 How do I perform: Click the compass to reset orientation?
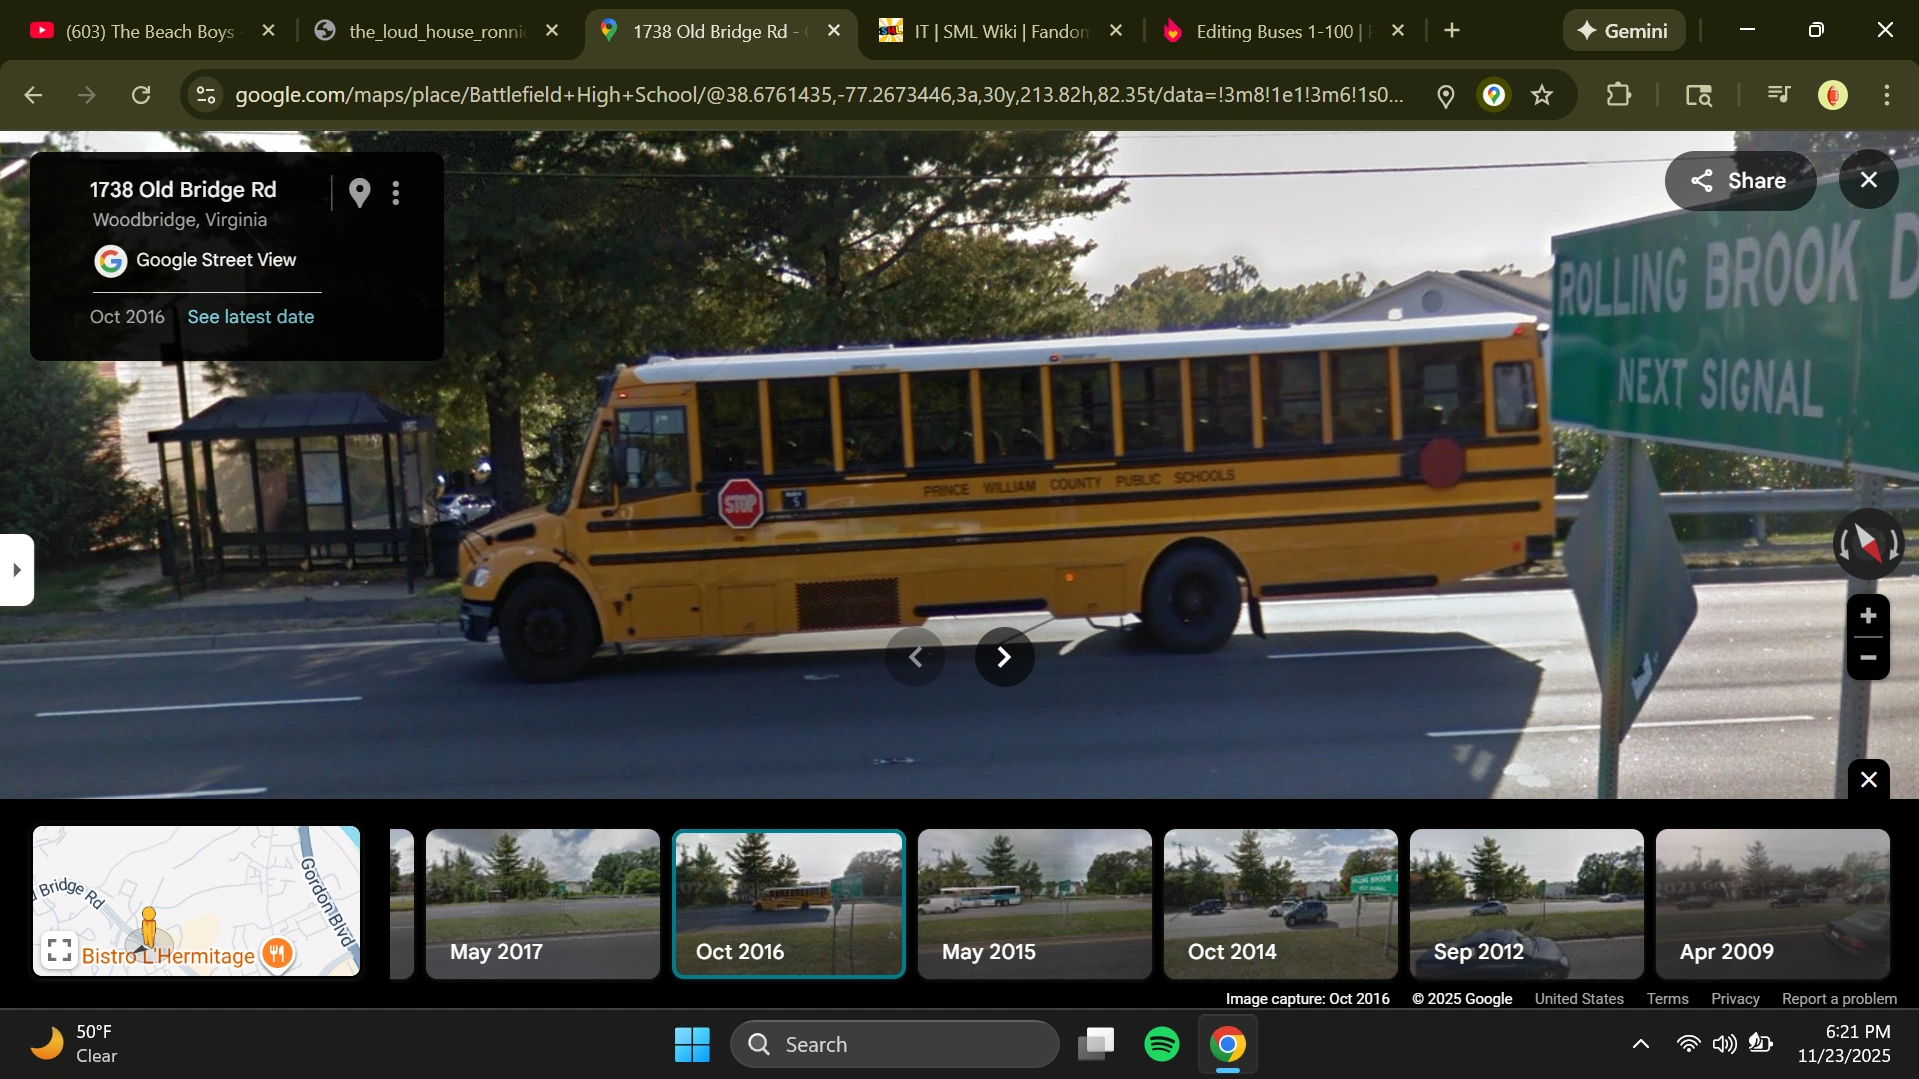tap(1867, 544)
